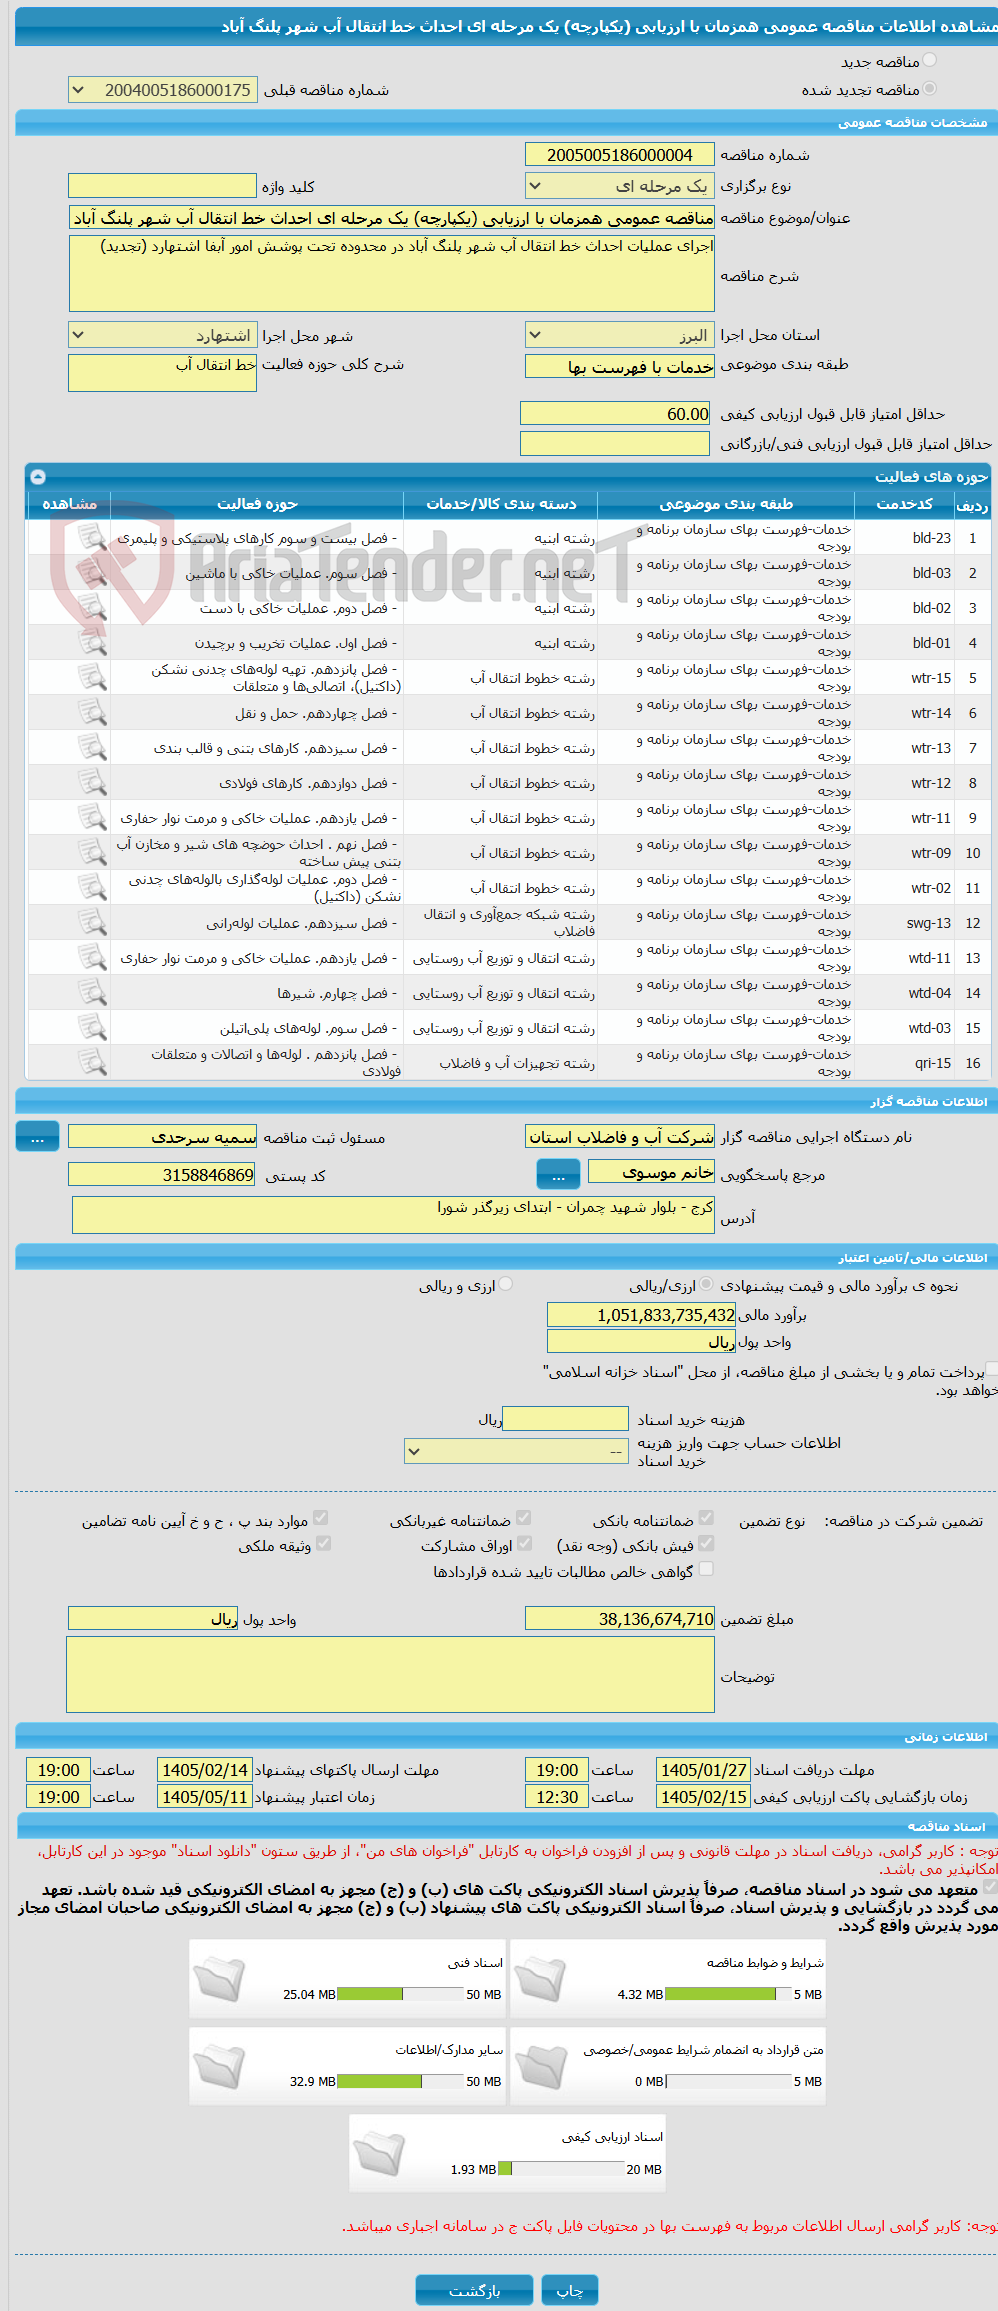The width and height of the screenshot is (998, 2311).
Task: Click the کد پستی field
Action: [x=163, y=1174]
